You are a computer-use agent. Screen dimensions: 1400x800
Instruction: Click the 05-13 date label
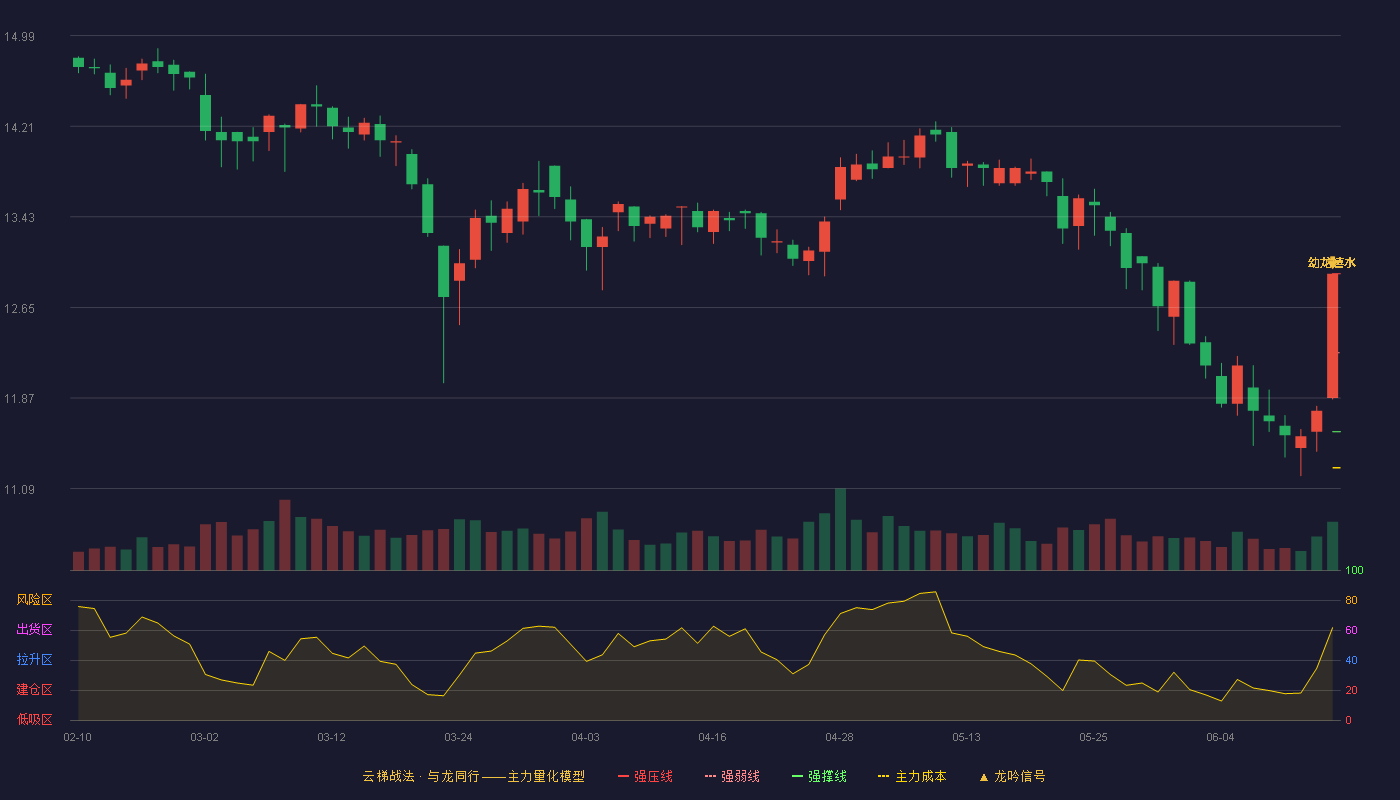click(966, 737)
